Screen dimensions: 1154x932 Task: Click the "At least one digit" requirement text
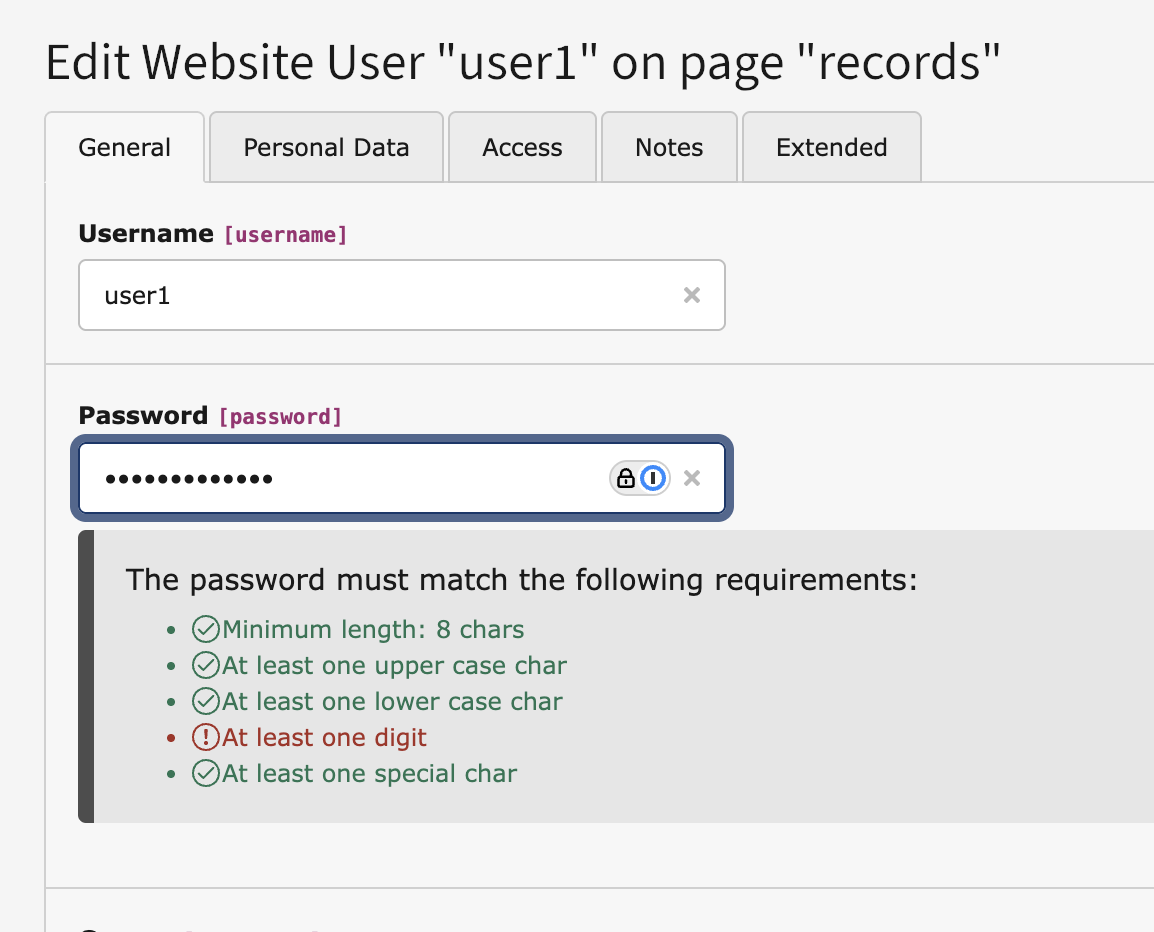click(x=325, y=738)
